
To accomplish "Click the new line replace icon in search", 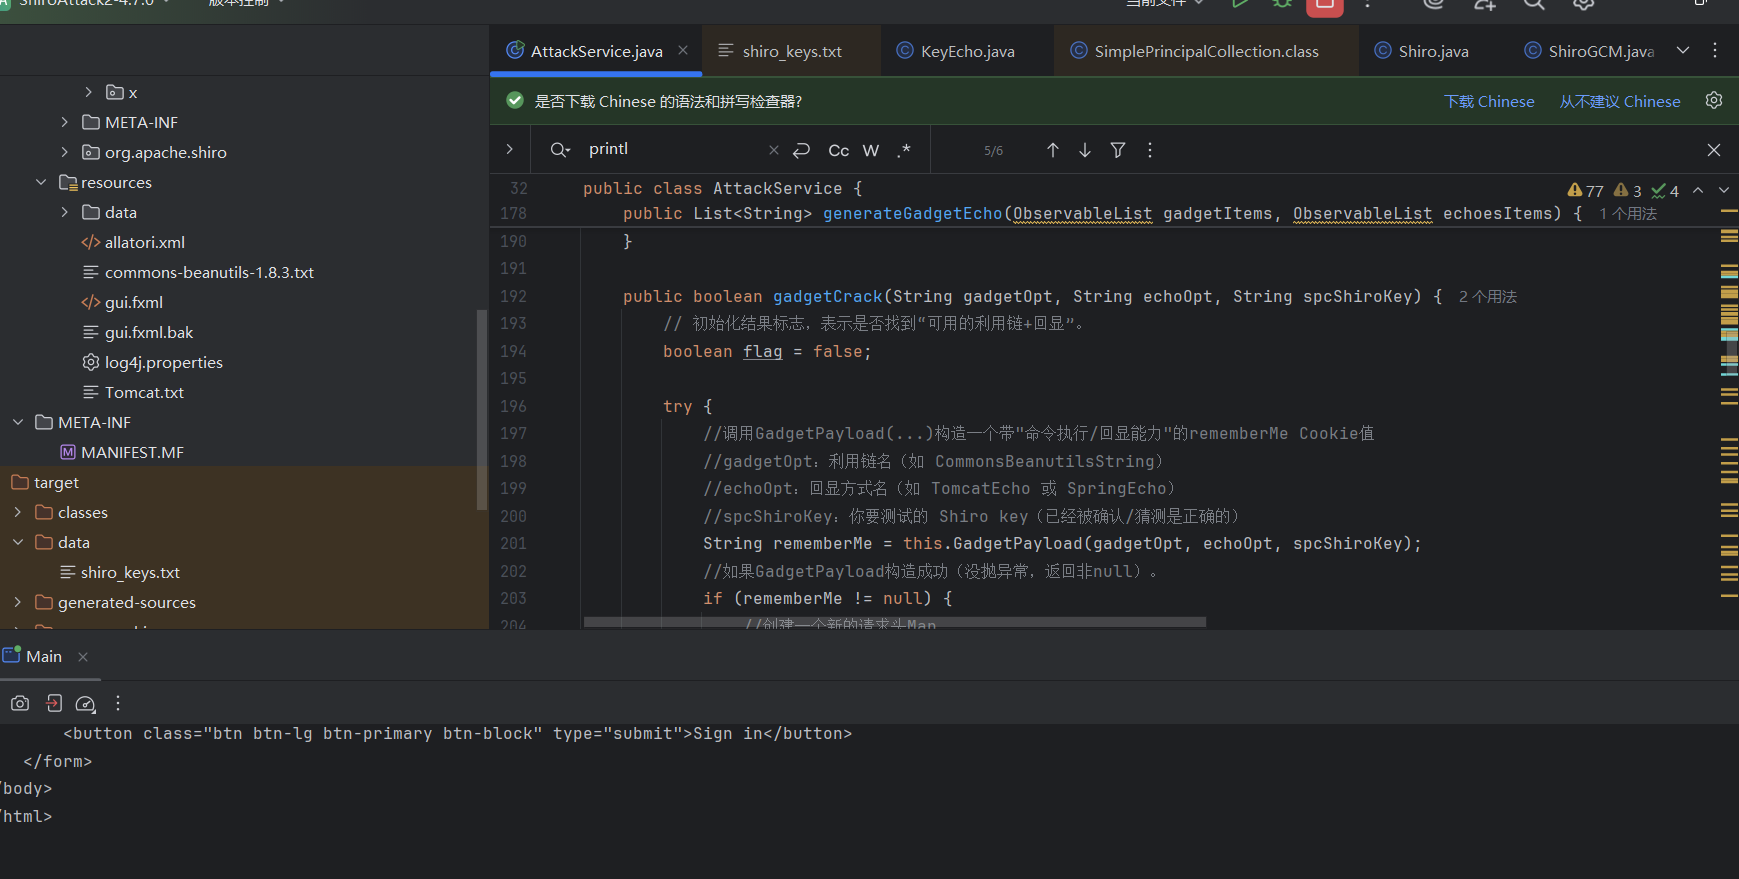I will 801,150.
